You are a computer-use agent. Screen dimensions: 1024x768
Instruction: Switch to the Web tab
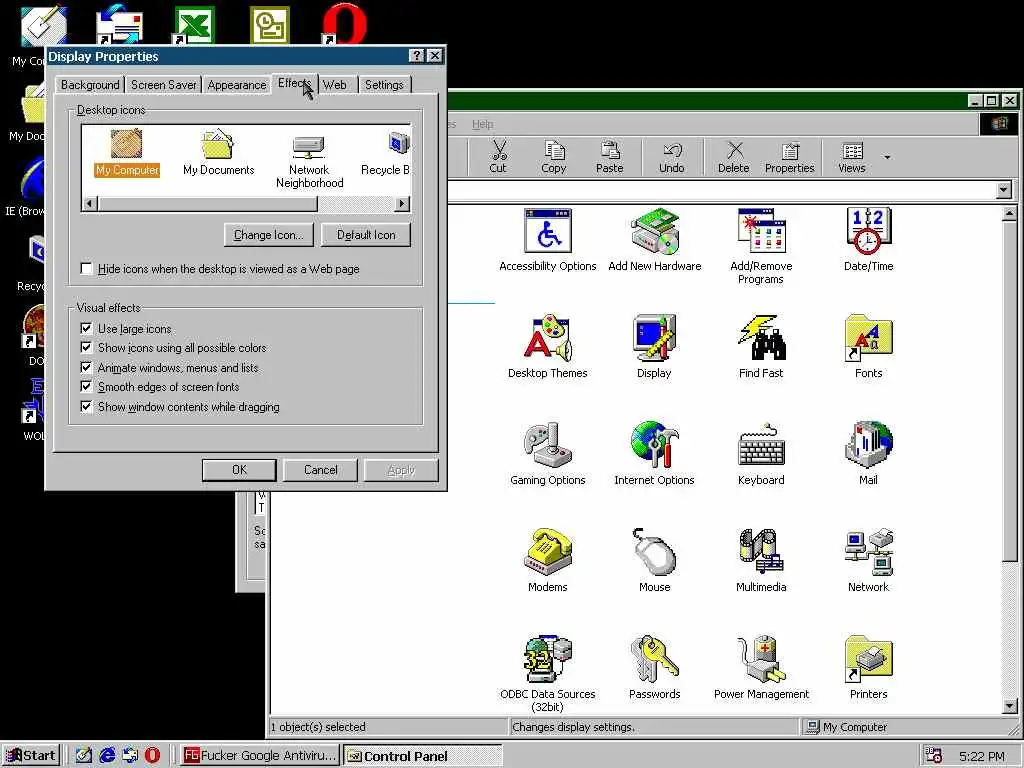(334, 85)
